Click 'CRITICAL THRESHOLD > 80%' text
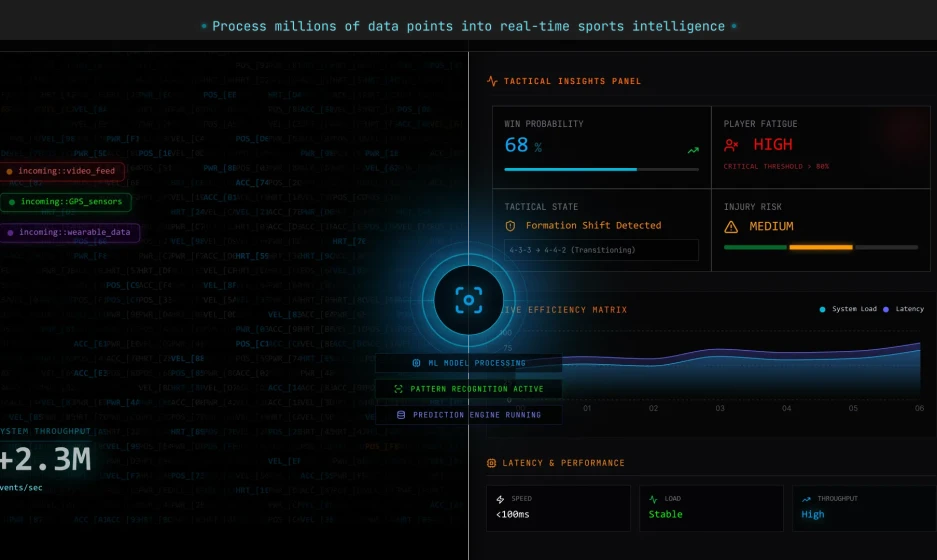The width and height of the screenshot is (937, 560). coord(776,167)
